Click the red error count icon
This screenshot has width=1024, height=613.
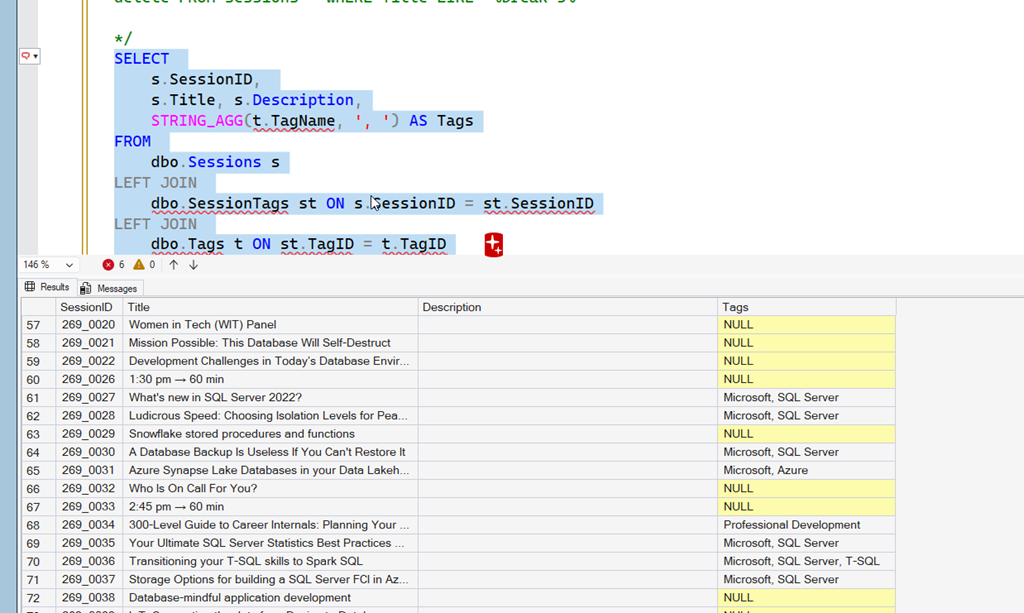108,265
